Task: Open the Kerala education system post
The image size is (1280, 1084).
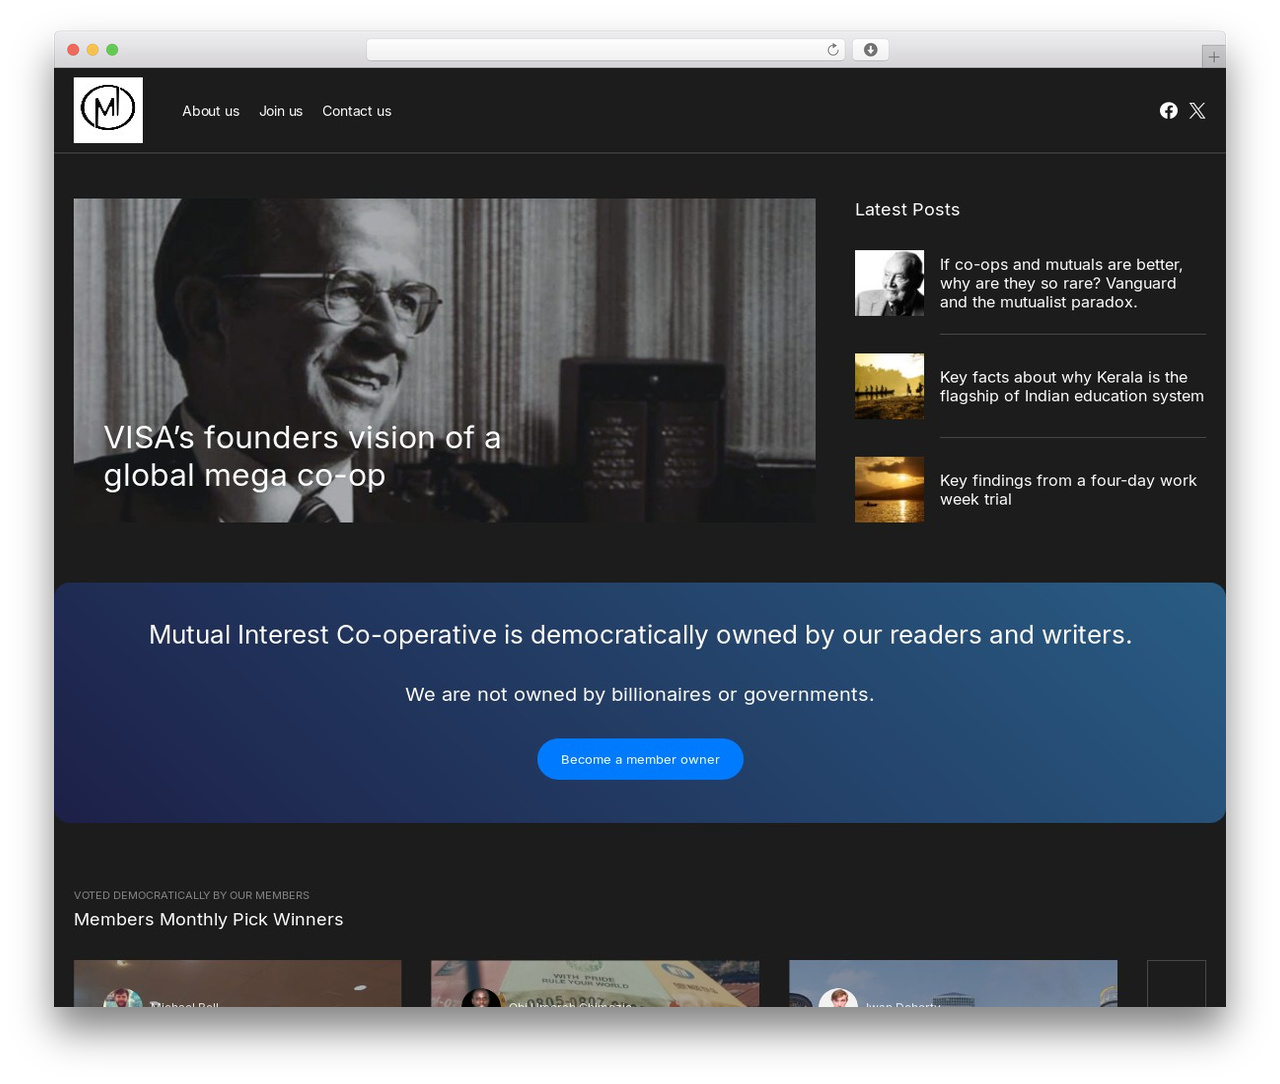Action: [x=1072, y=386]
